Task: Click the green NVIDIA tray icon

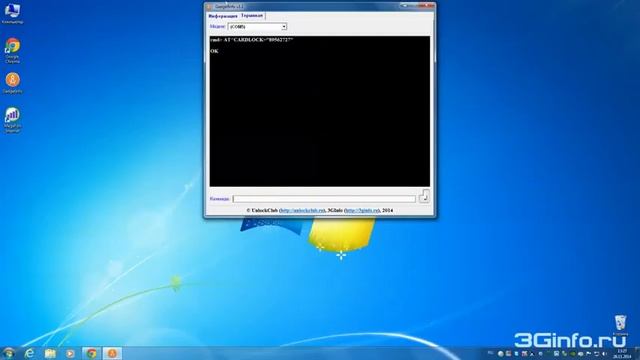Action: (x=573, y=354)
